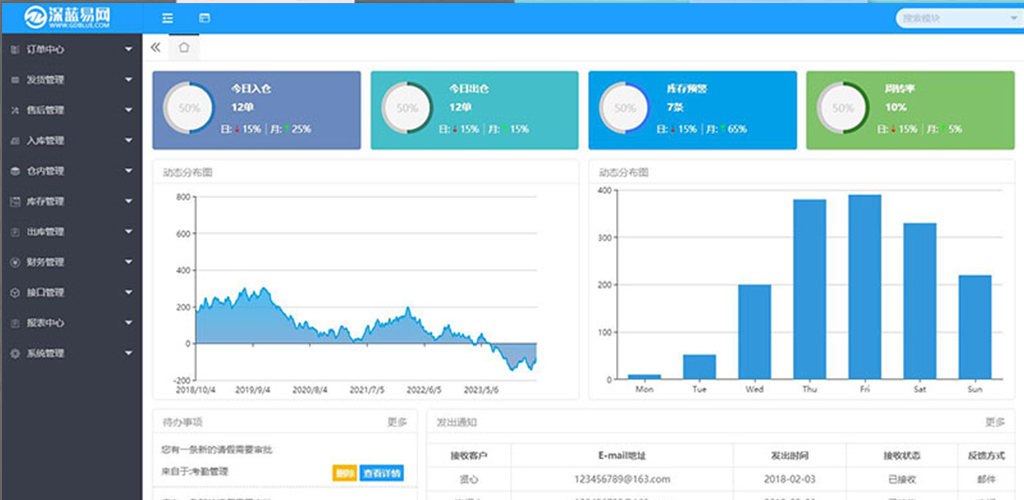Click the 深蓝易网 logo
This screenshot has width=1024, height=500.
tap(67, 18)
